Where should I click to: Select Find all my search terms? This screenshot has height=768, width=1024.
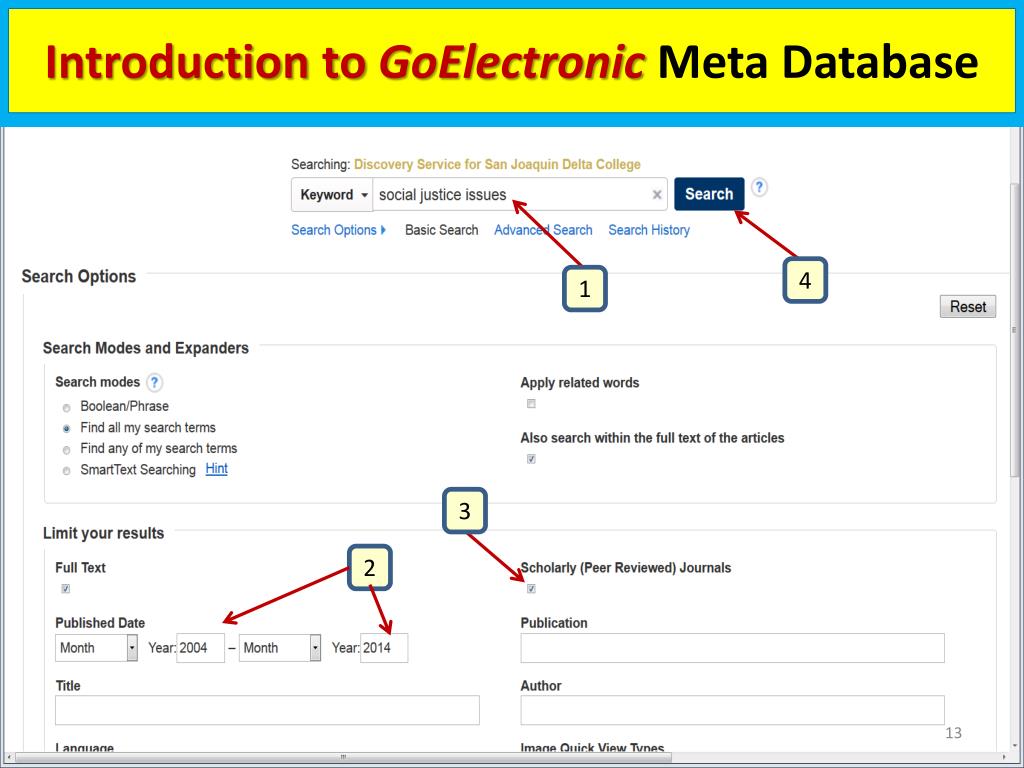tap(66, 428)
